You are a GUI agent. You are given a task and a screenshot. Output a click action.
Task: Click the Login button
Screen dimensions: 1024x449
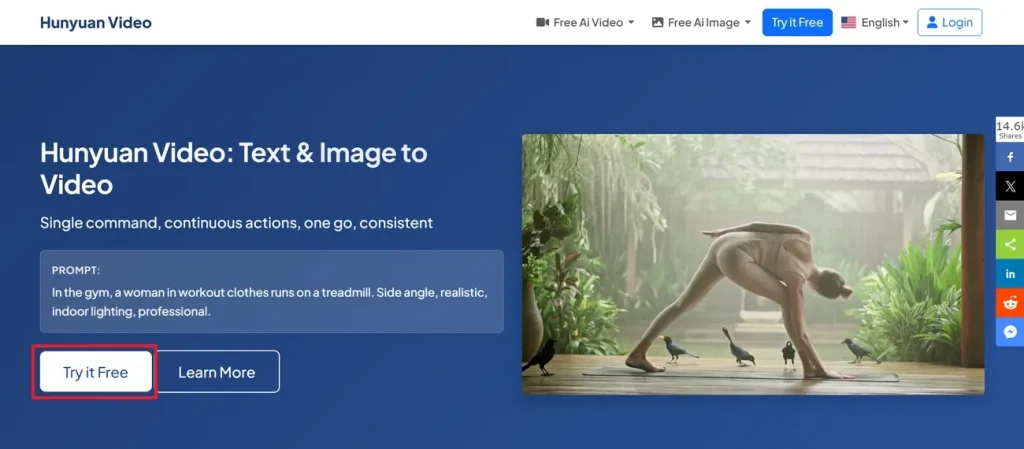pyautogui.click(x=950, y=23)
